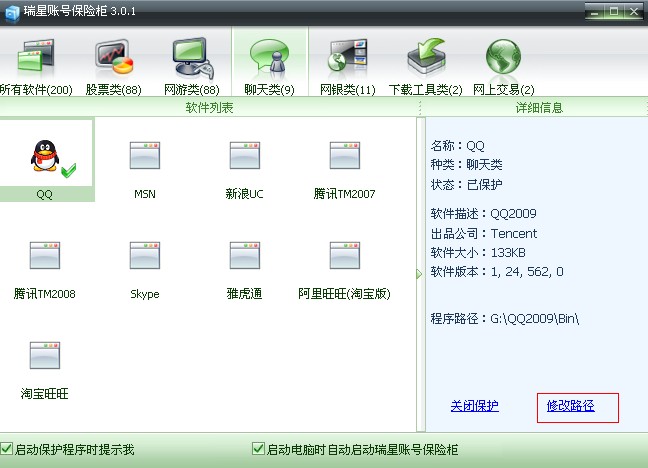Click the 瑞星账号保险柜 title bar app icon
Image resolution: width=648 pixels, height=468 pixels.
pos(12,12)
